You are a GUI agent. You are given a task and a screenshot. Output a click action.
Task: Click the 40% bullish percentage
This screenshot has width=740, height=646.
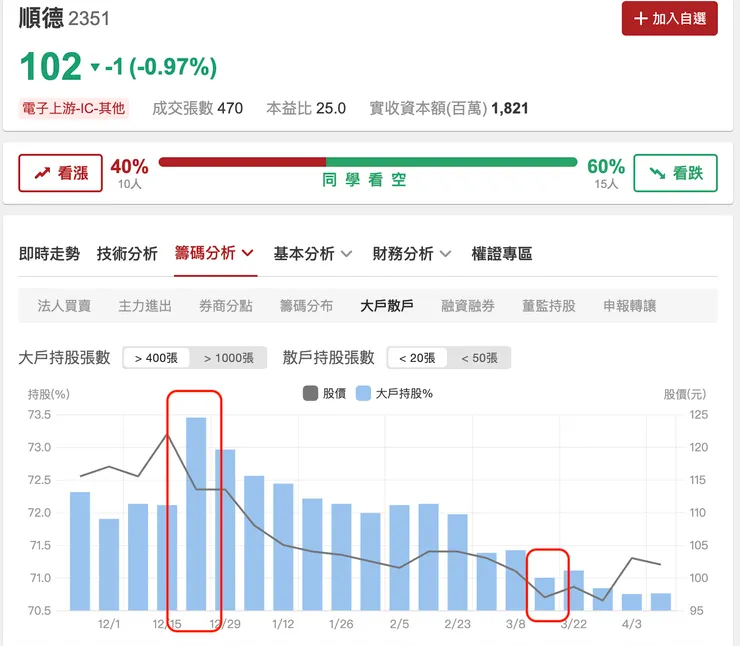point(129,167)
